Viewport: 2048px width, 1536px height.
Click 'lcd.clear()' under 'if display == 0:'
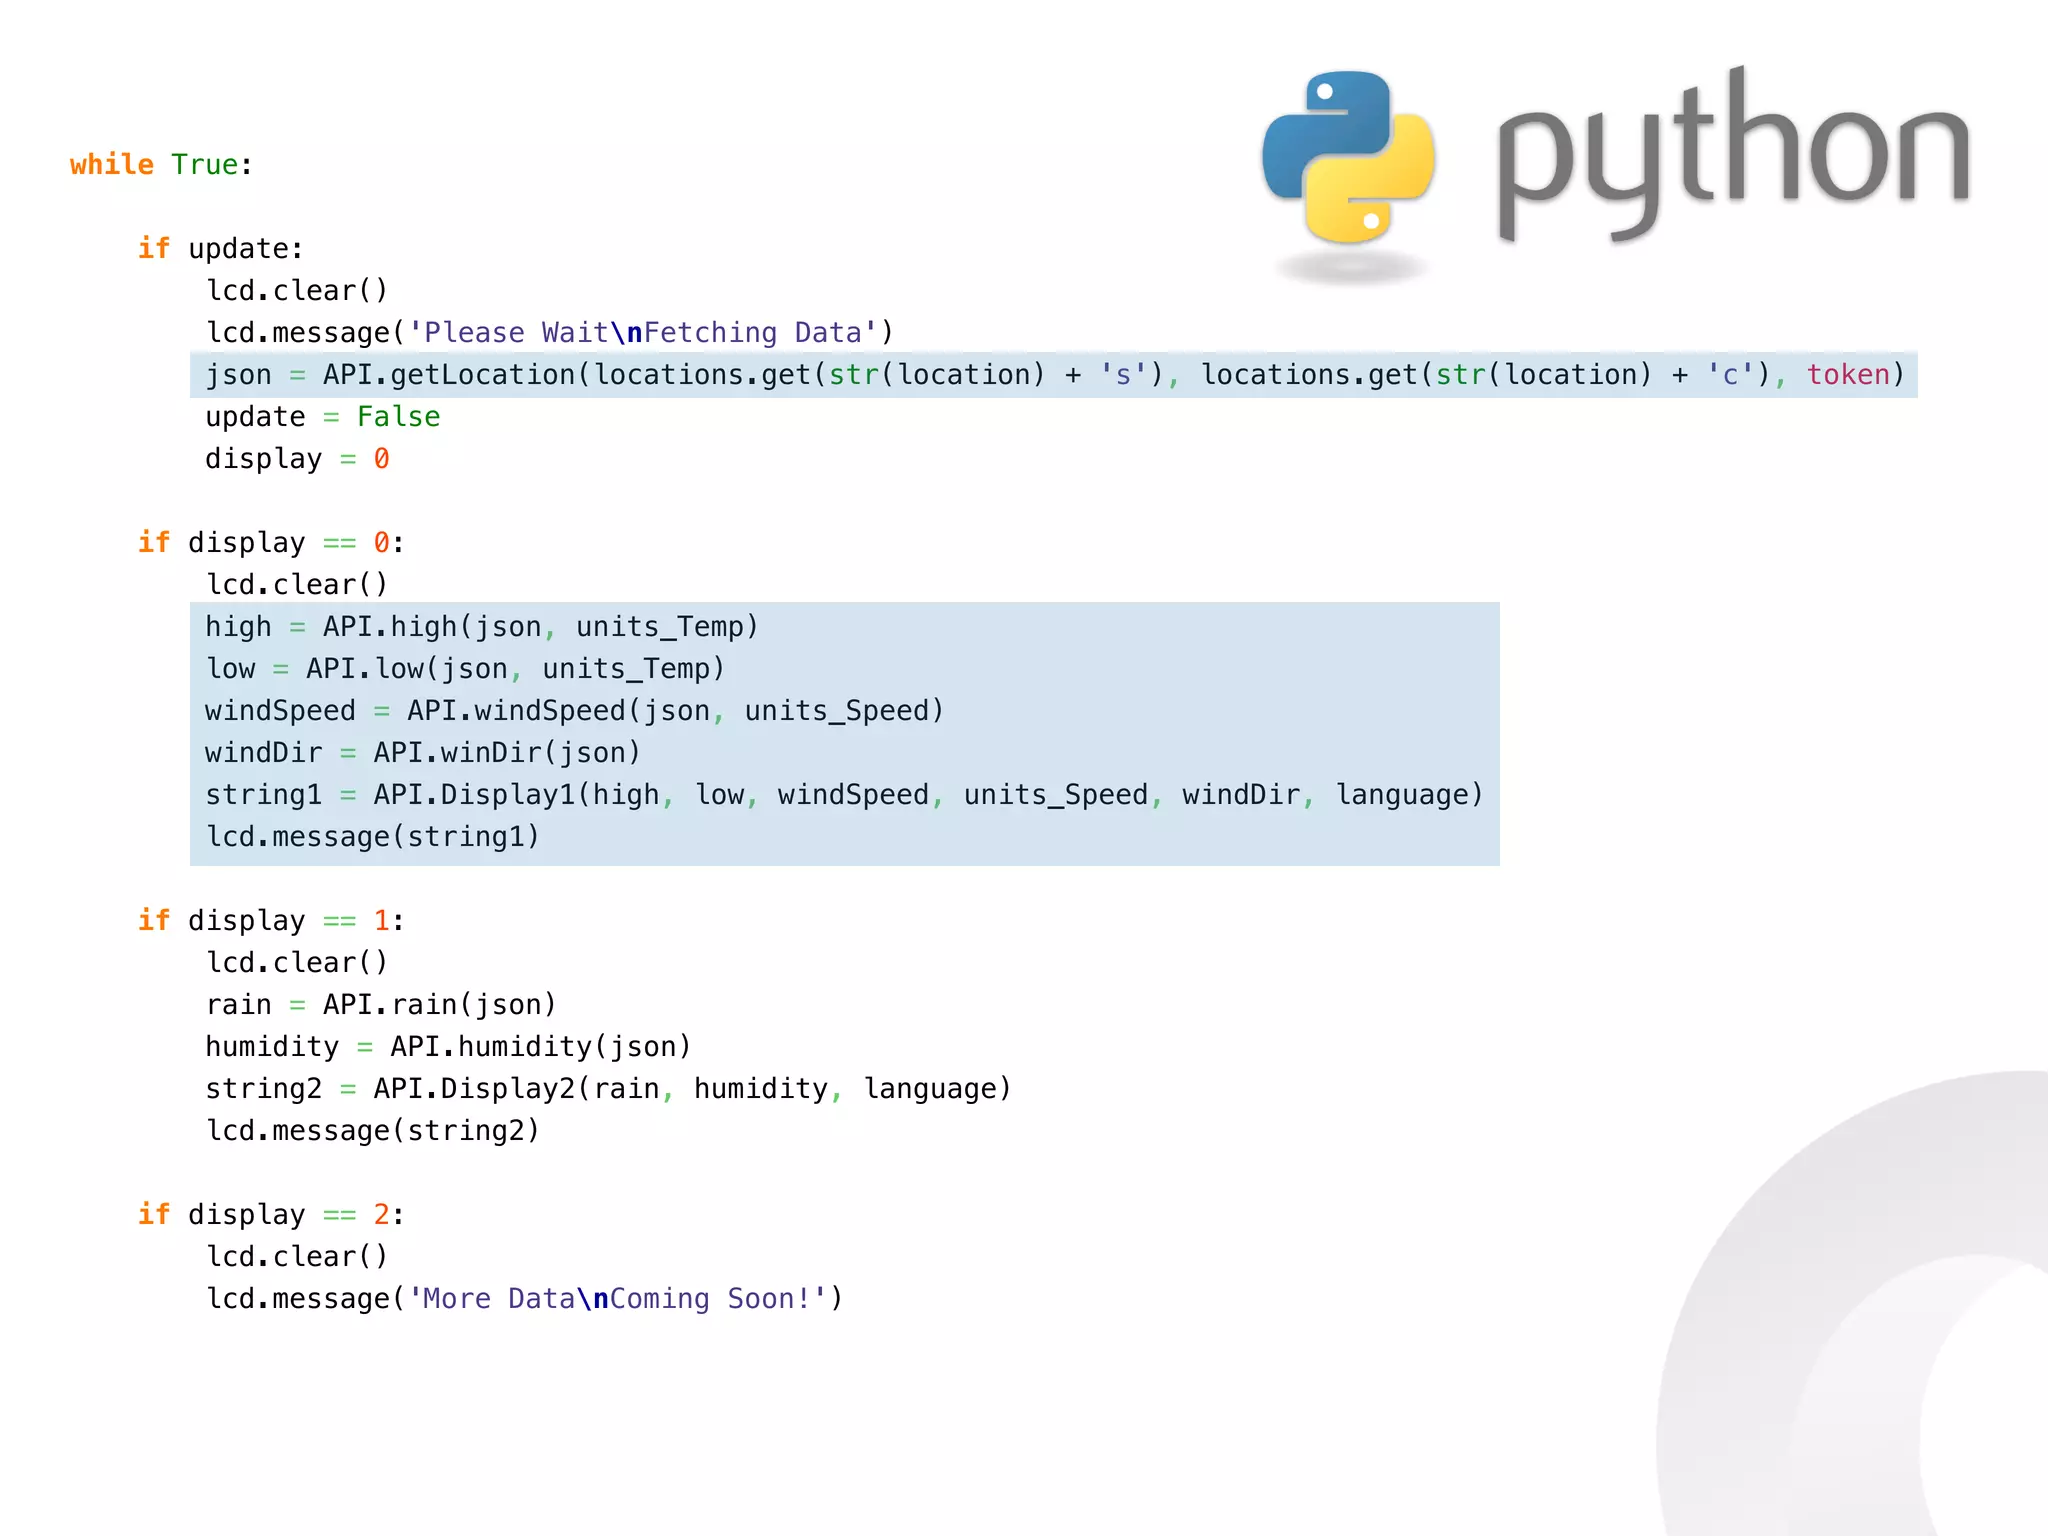pos(297,584)
